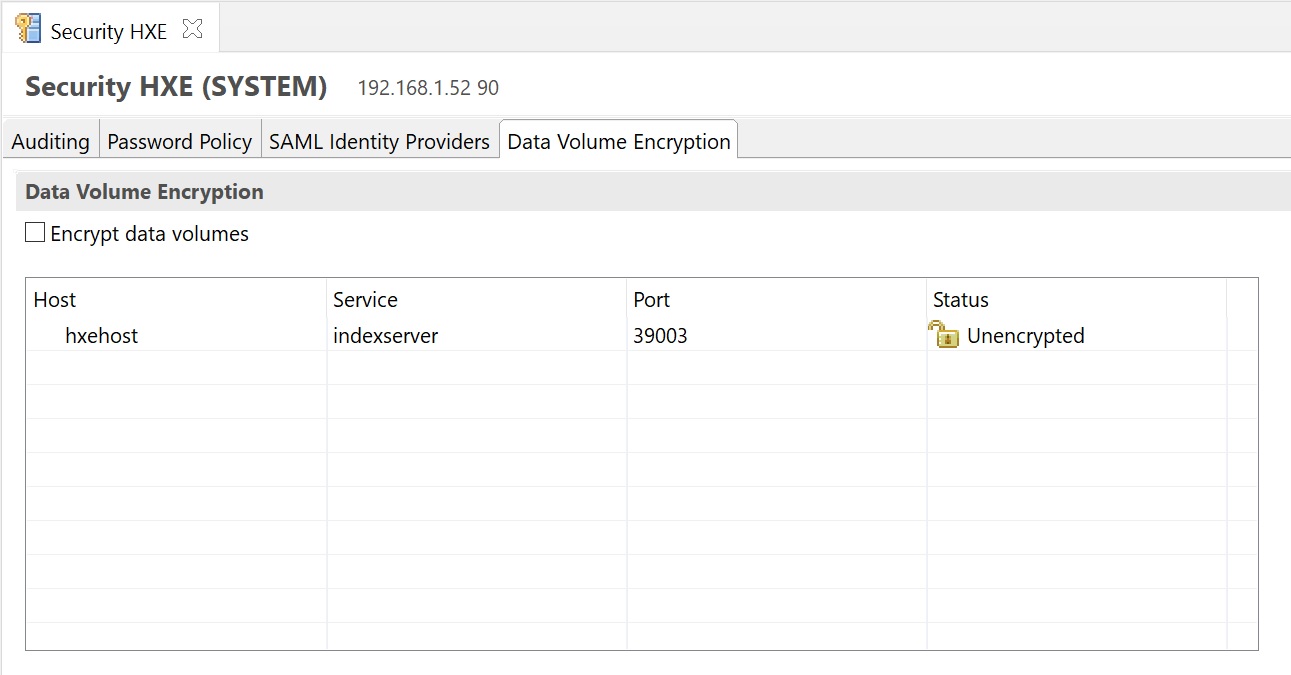The height and width of the screenshot is (675, 1291).
Task: Select the port 39003 cell
Action: tap(660, 336)
